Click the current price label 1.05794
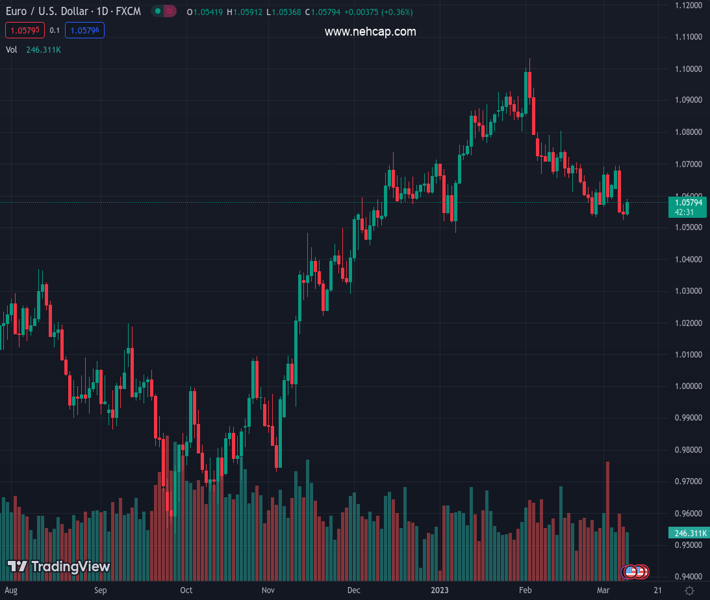Viewport: 710px width, 600px height. (689, 203)
